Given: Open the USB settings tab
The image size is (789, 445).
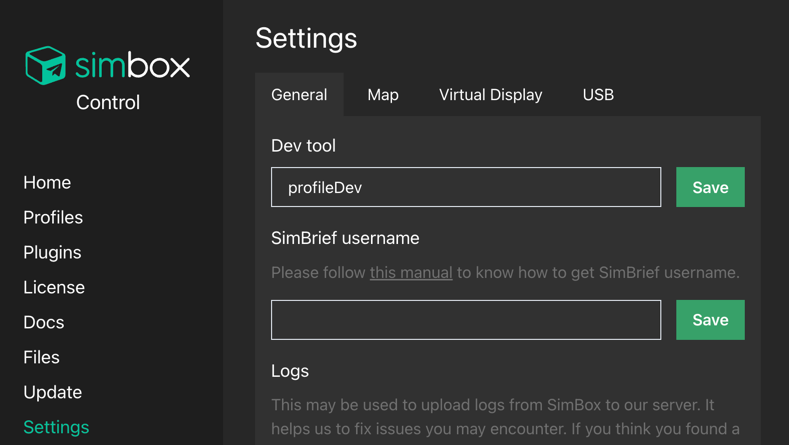Looking at the screenshot, I should [x=598, y=95].
